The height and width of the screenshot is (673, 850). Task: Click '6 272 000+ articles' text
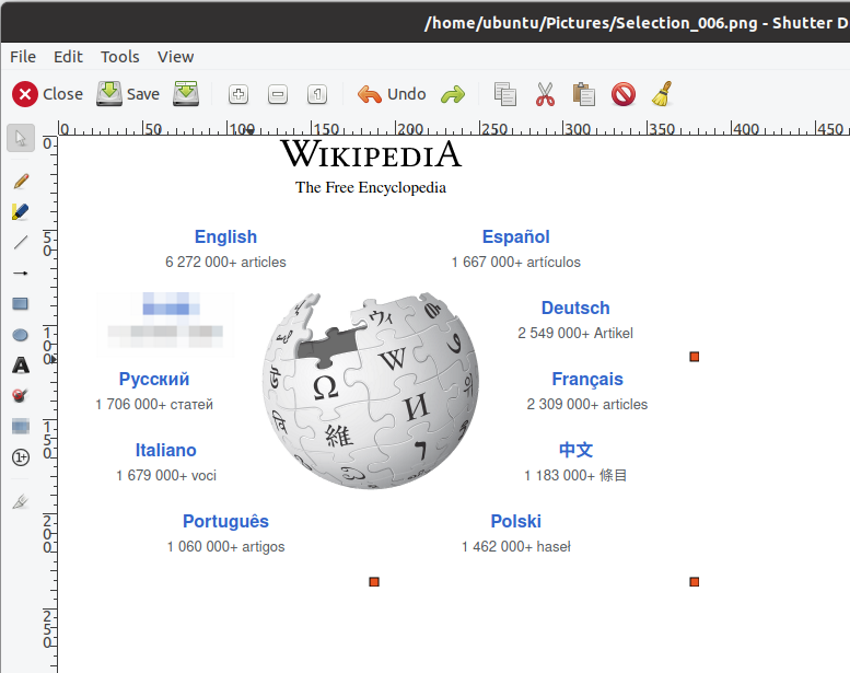(x=226, y=262)
